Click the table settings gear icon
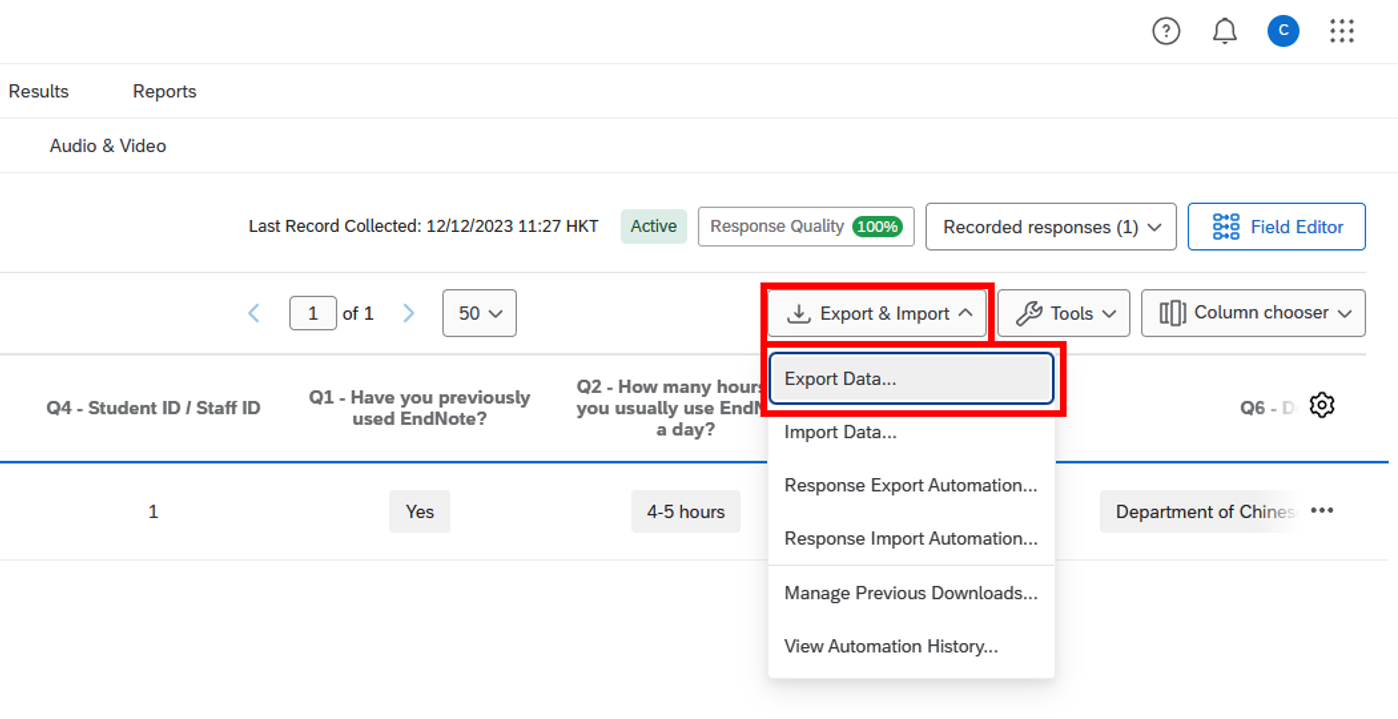This screenshot has height=719, width=1398. (x=1322, y=405)
